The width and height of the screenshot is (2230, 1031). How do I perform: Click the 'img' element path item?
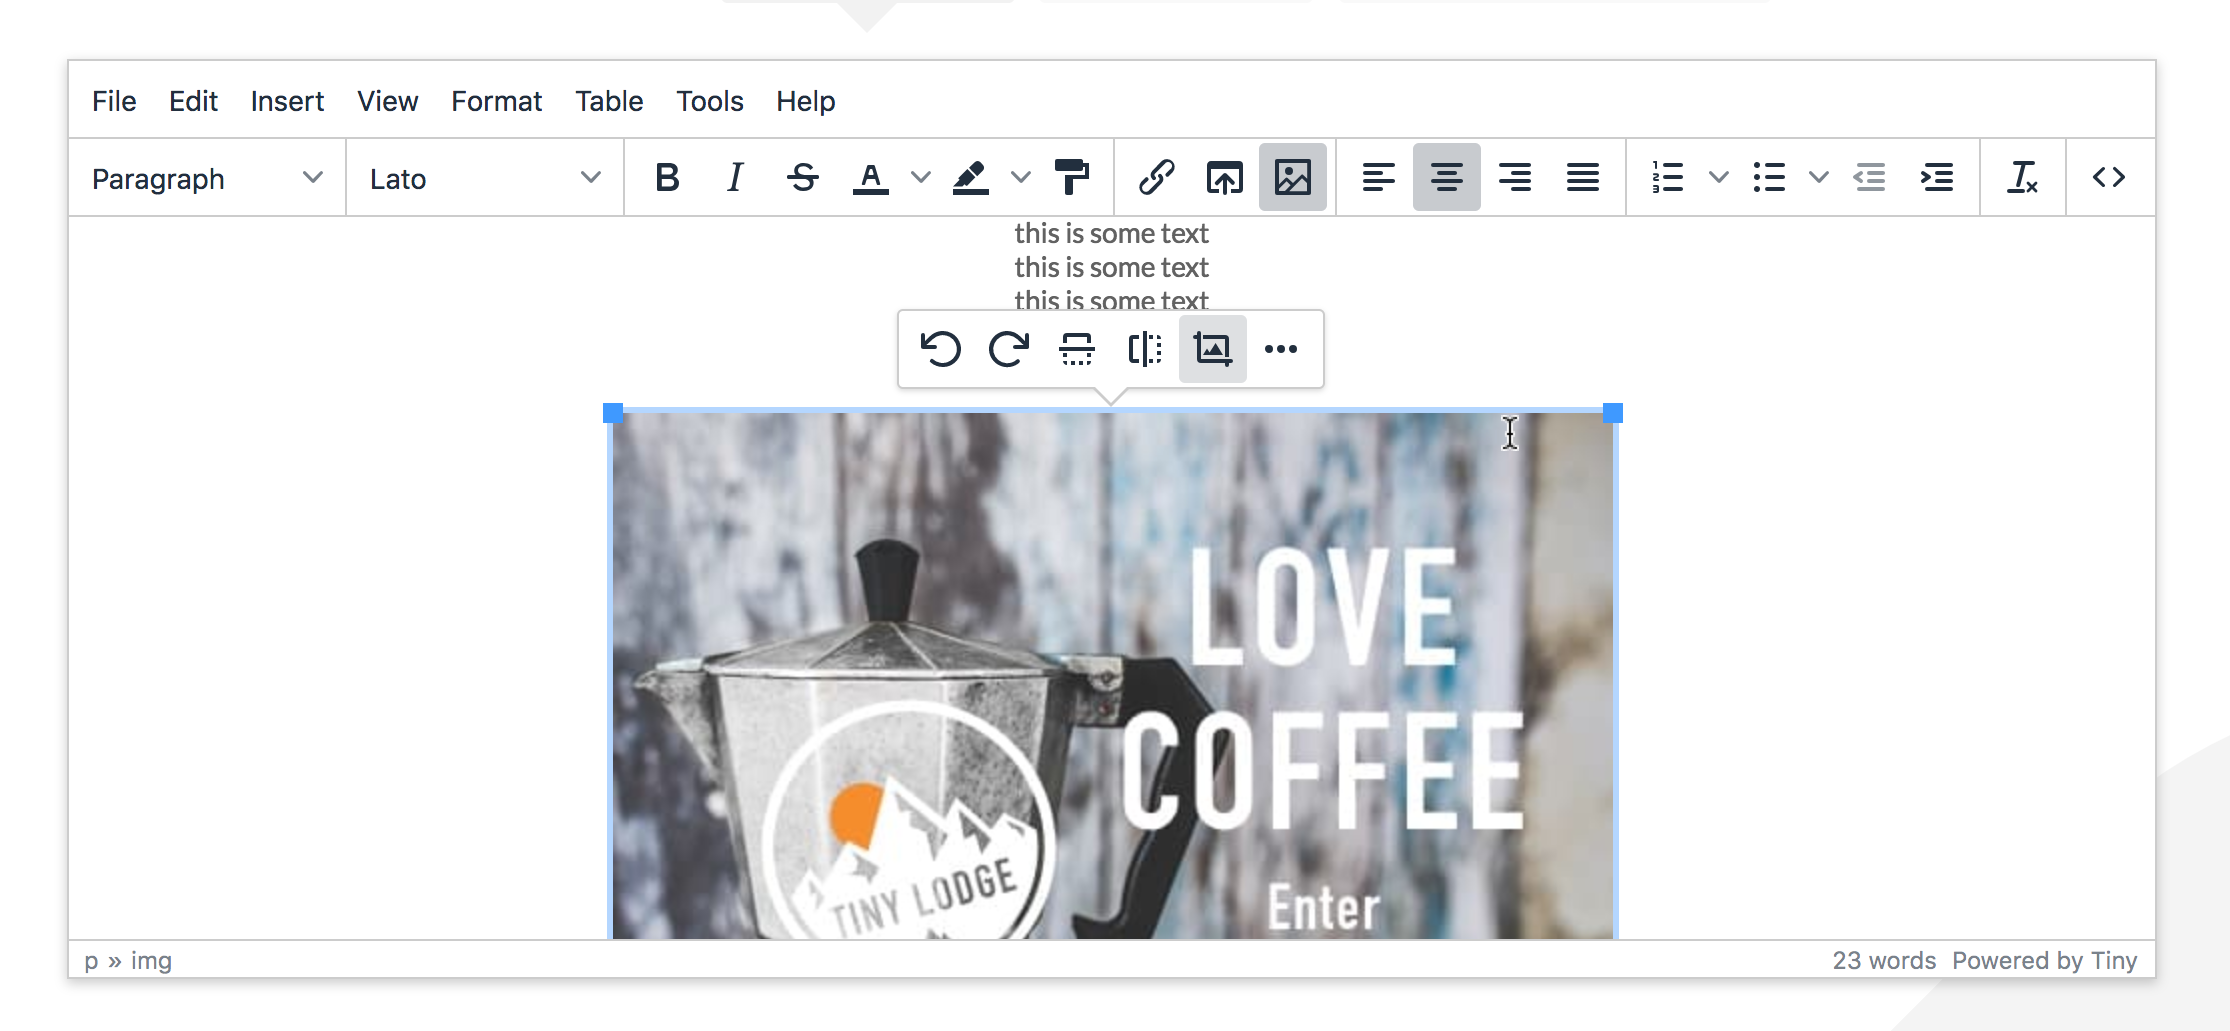(x=151, y=961)
